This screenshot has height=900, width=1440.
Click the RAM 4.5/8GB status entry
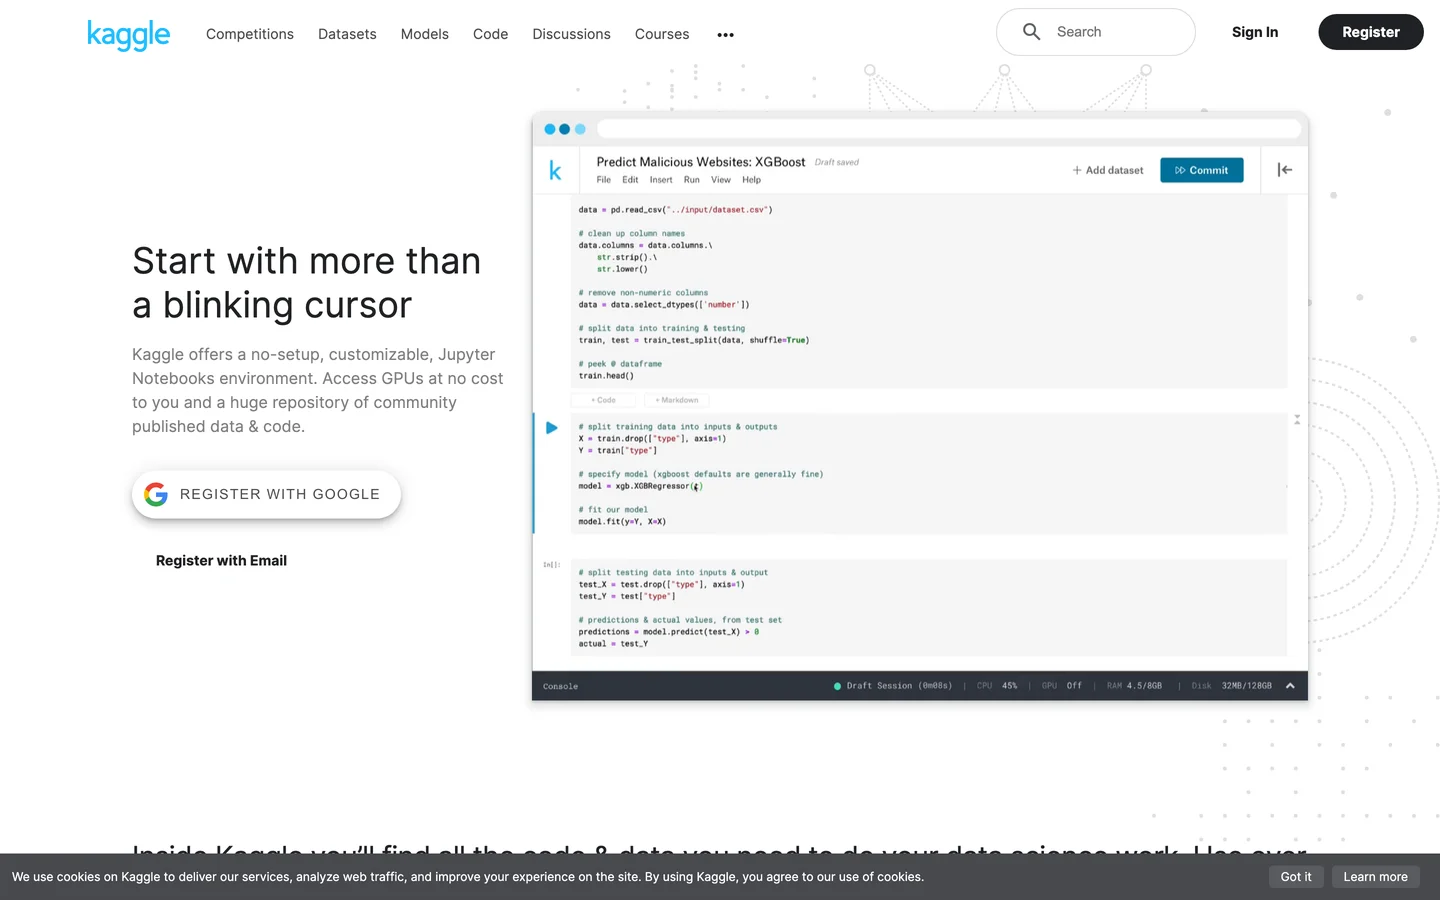click(1134, 686)
